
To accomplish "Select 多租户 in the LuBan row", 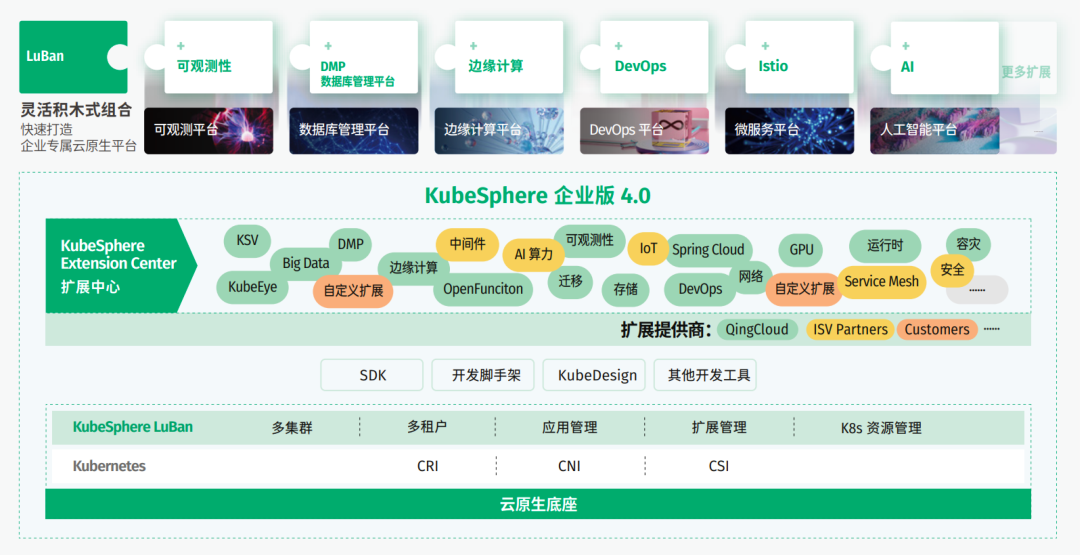I will click(427, 428).
